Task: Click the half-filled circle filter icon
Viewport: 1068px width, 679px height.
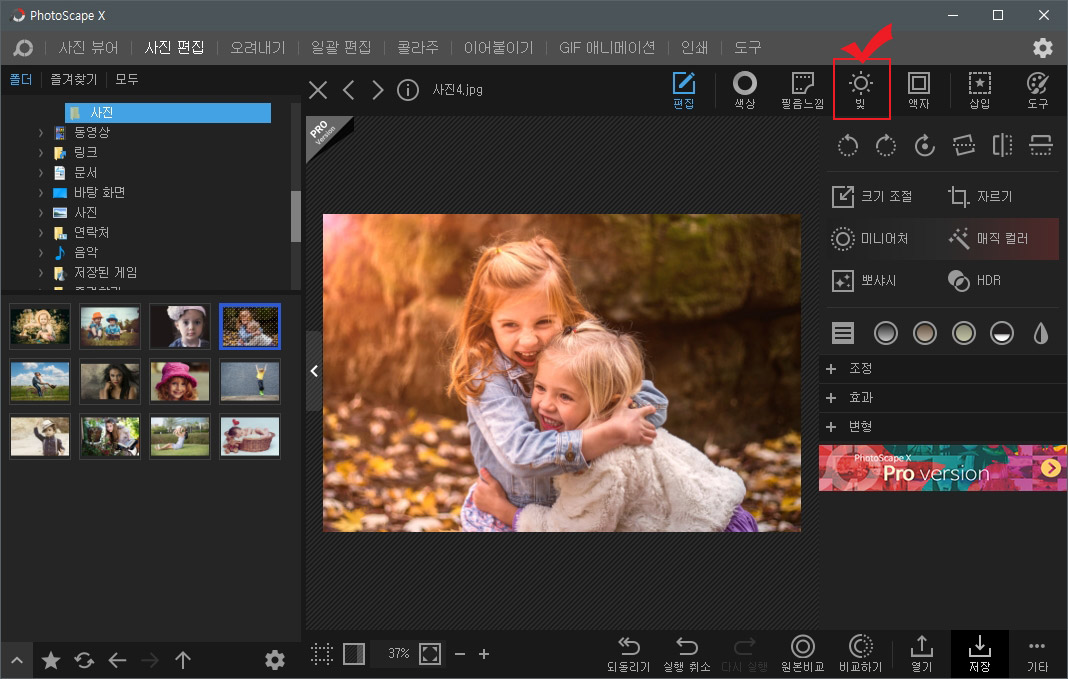Action: point(1002,333)
